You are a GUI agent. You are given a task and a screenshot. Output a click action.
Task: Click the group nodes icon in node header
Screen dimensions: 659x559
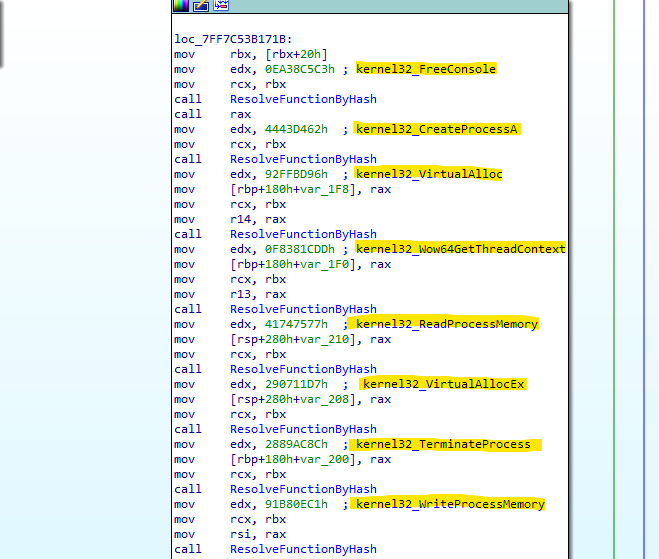coord(221,5)
